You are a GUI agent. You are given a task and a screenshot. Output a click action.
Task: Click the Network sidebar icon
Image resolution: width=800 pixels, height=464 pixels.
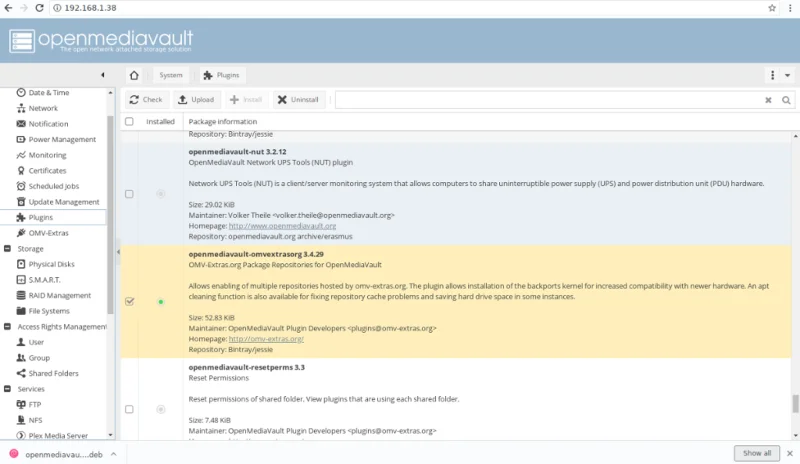tap(21, 108)
